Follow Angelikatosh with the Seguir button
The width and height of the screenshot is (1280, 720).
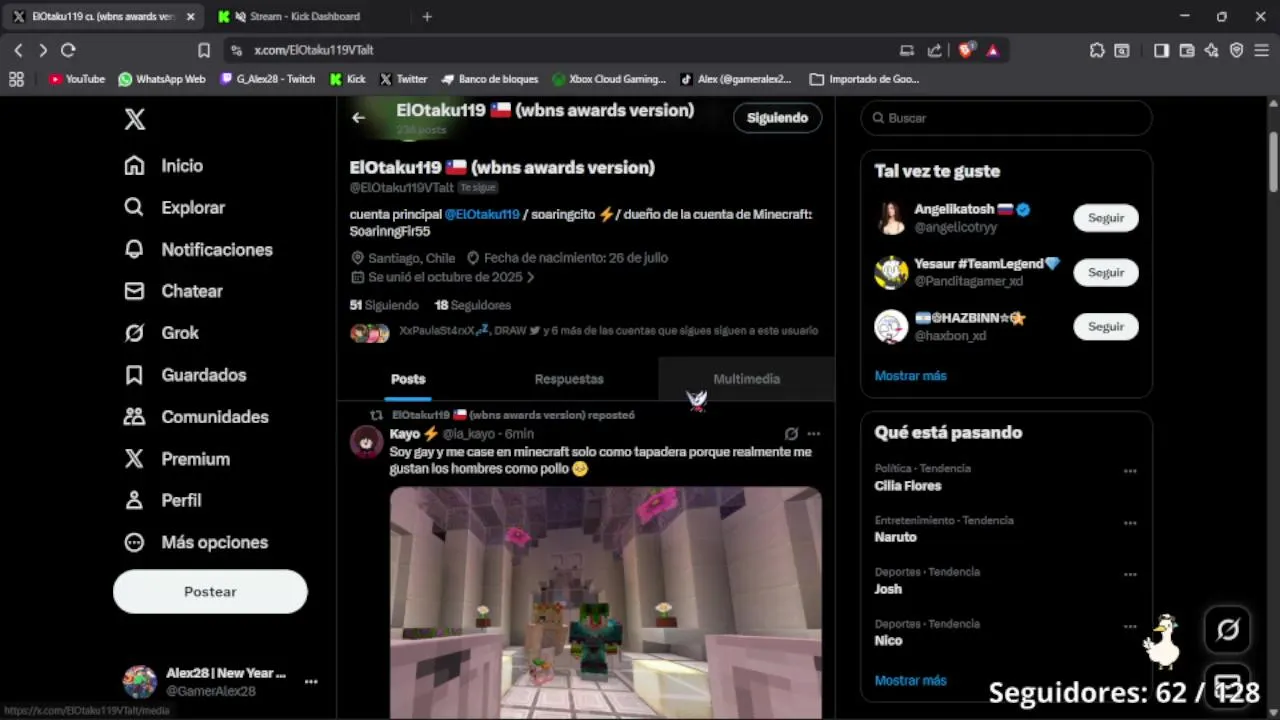point(1106,218)
